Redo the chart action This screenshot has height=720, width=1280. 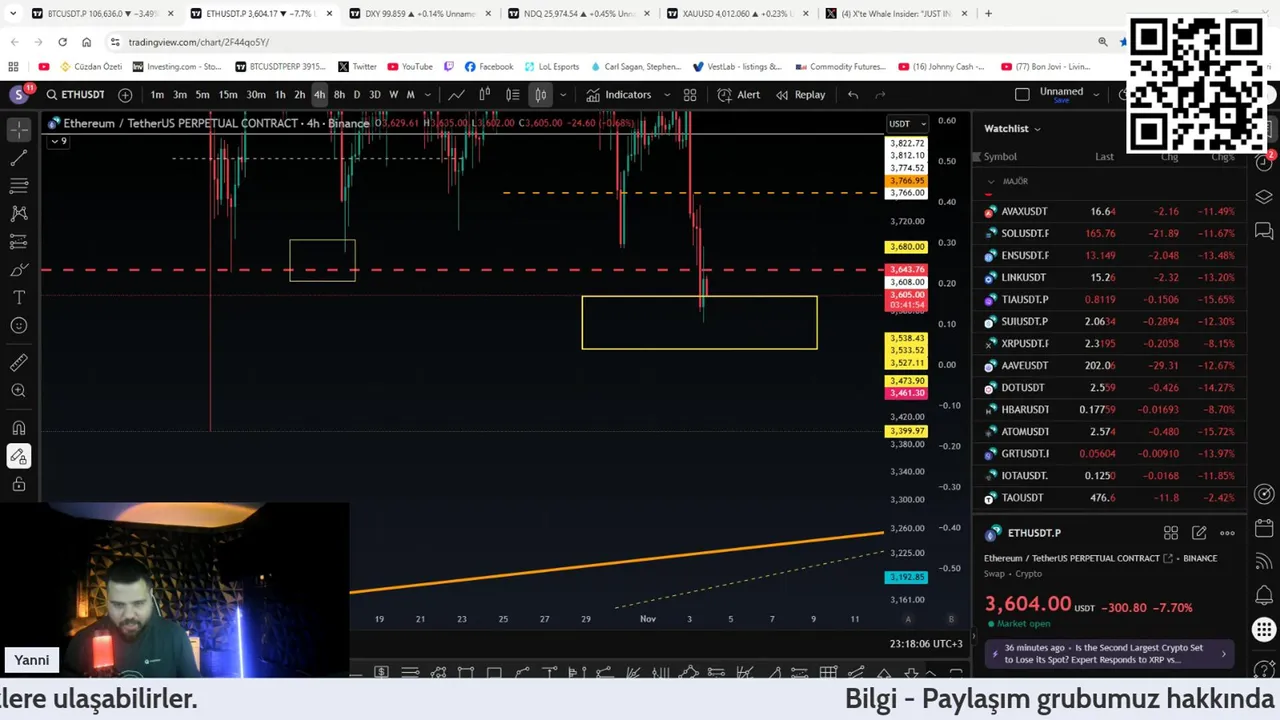(881, 95)
